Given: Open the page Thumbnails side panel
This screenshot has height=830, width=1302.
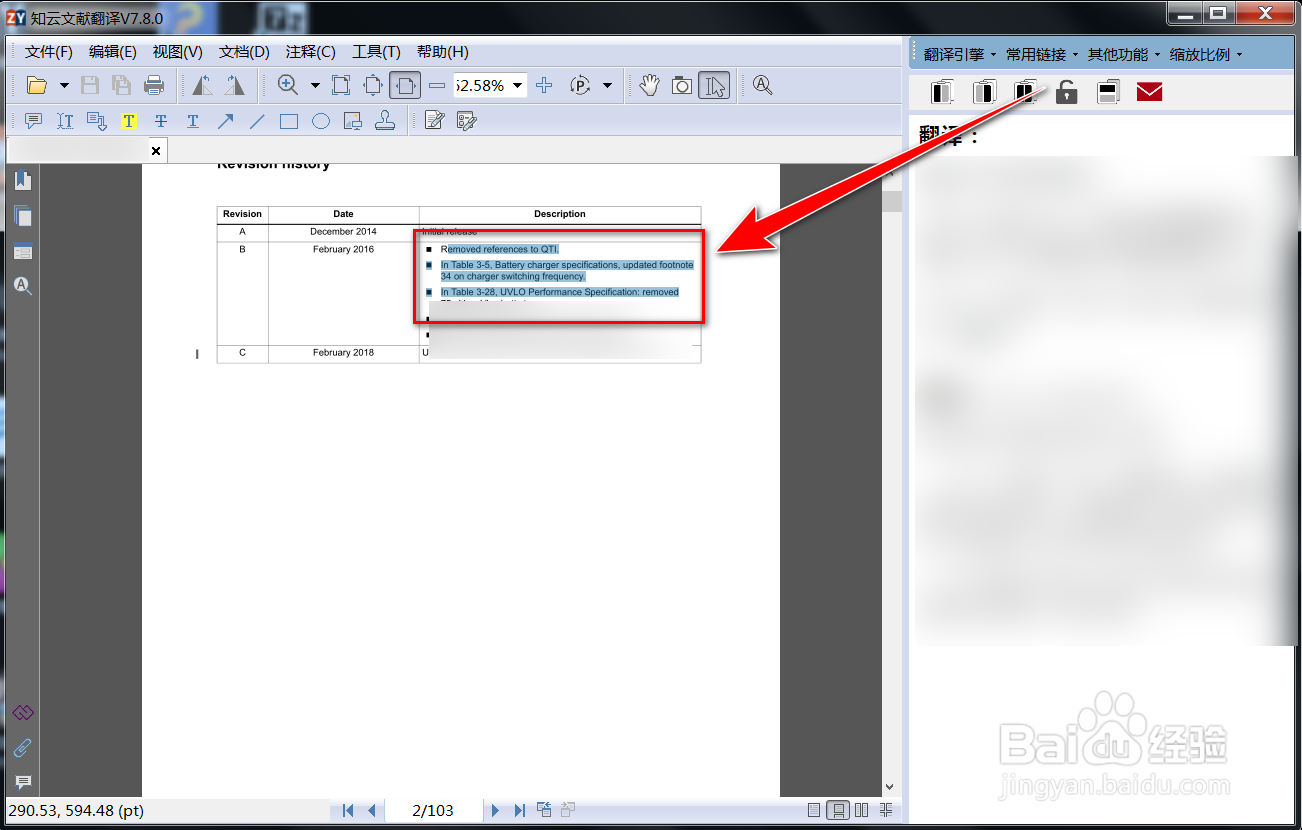Looking at the screenshot, I should coord(22,216).
